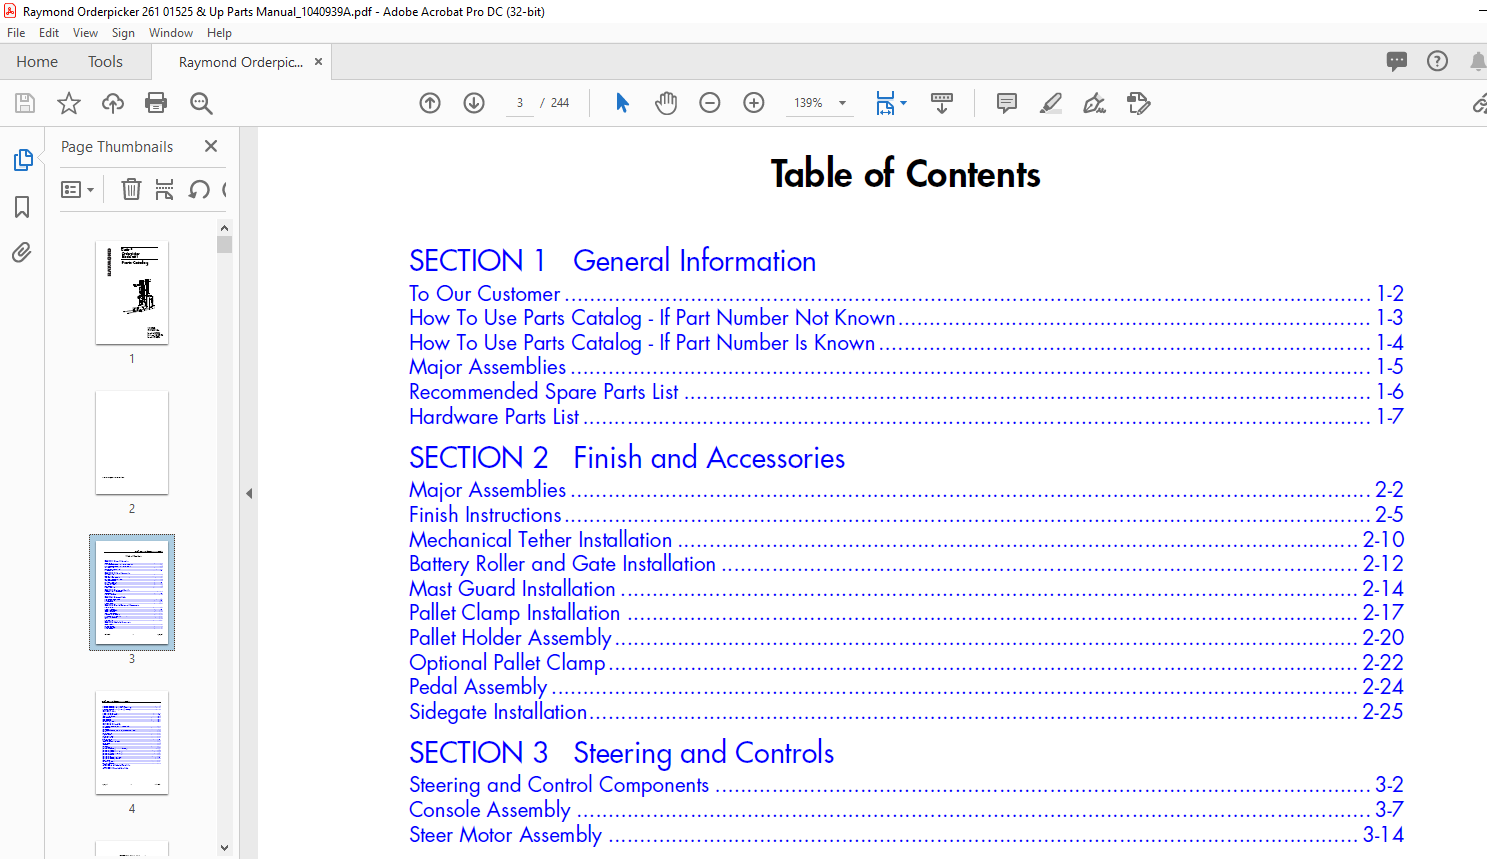Click the read mode keyboard icon
1487x859 pixels.
click(942, 103)
